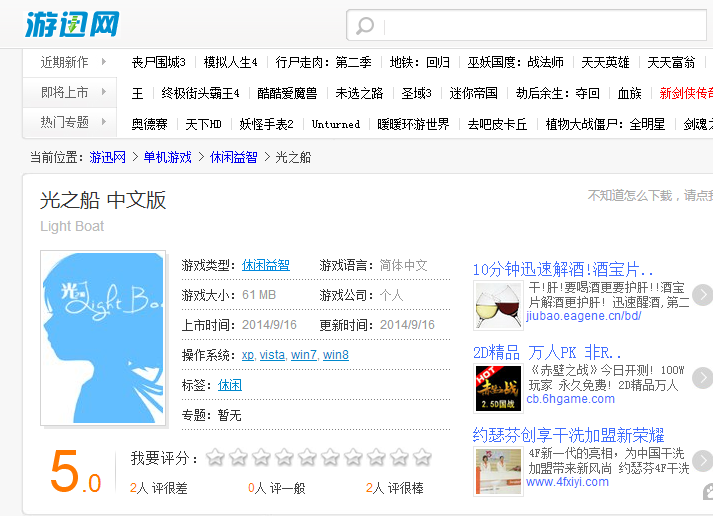Click the Light Boat game cover image
This screenshot has height=516, width=713.
click(x=103, y=338)
